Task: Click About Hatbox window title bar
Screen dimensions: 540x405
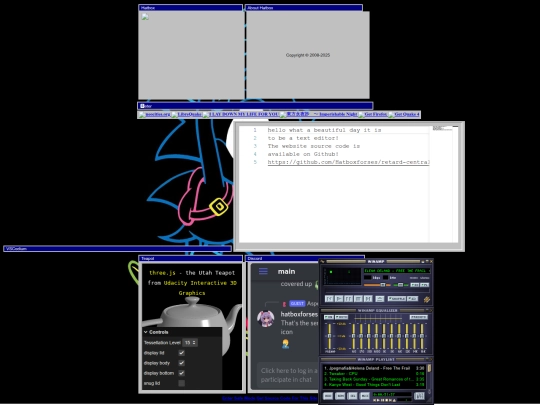Action: tap(304, 8)
